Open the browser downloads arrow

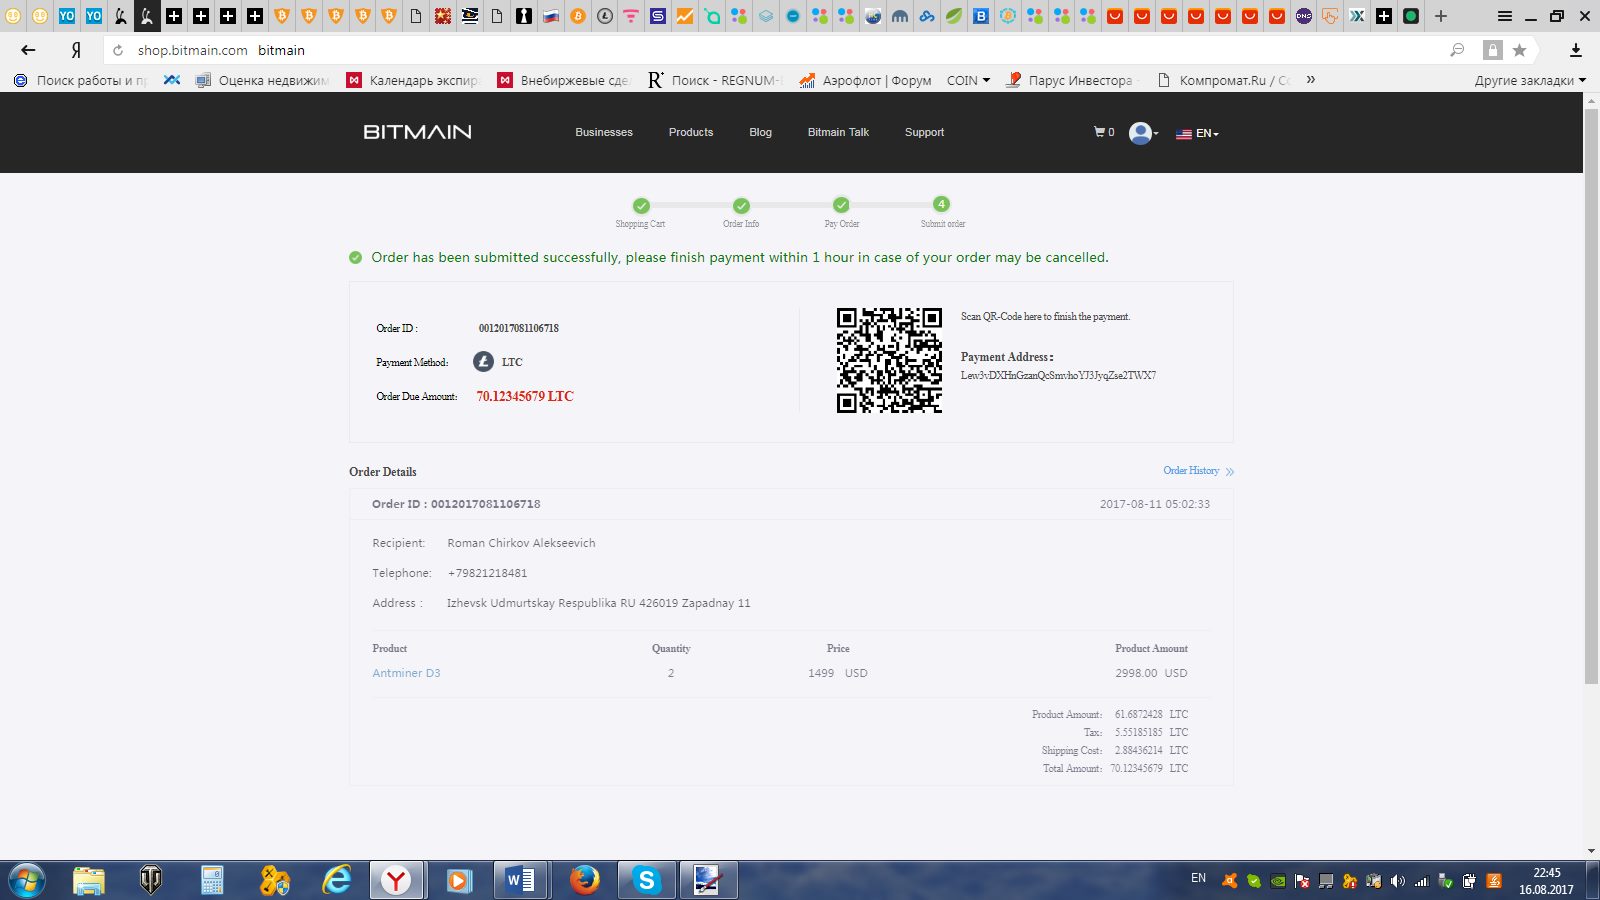[1575, 50]
